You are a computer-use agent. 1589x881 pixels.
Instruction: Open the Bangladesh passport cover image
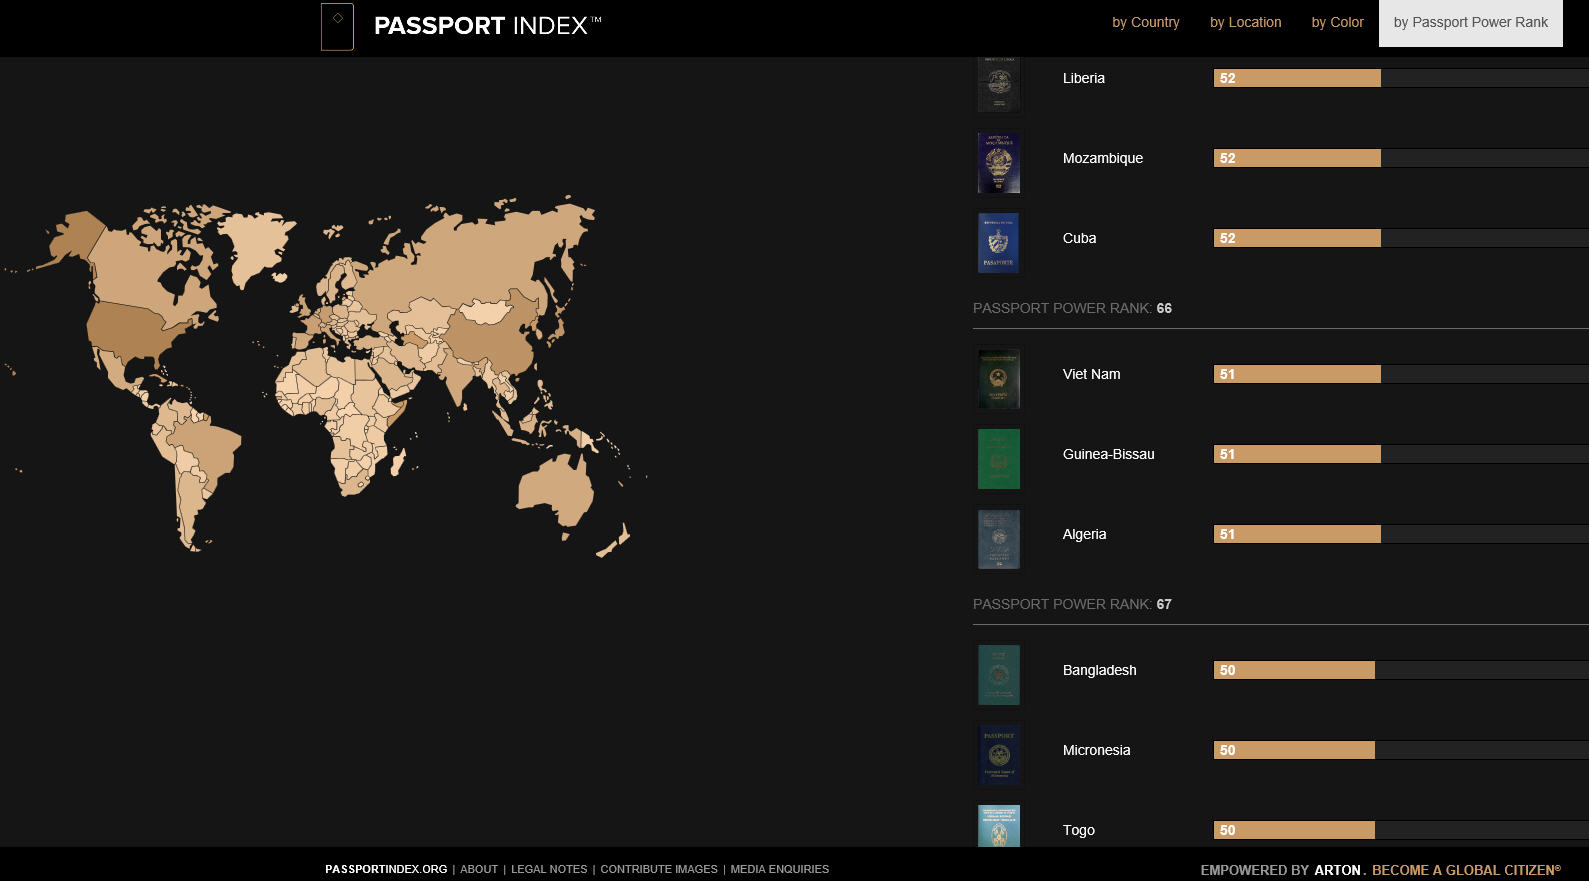point(998,675)
